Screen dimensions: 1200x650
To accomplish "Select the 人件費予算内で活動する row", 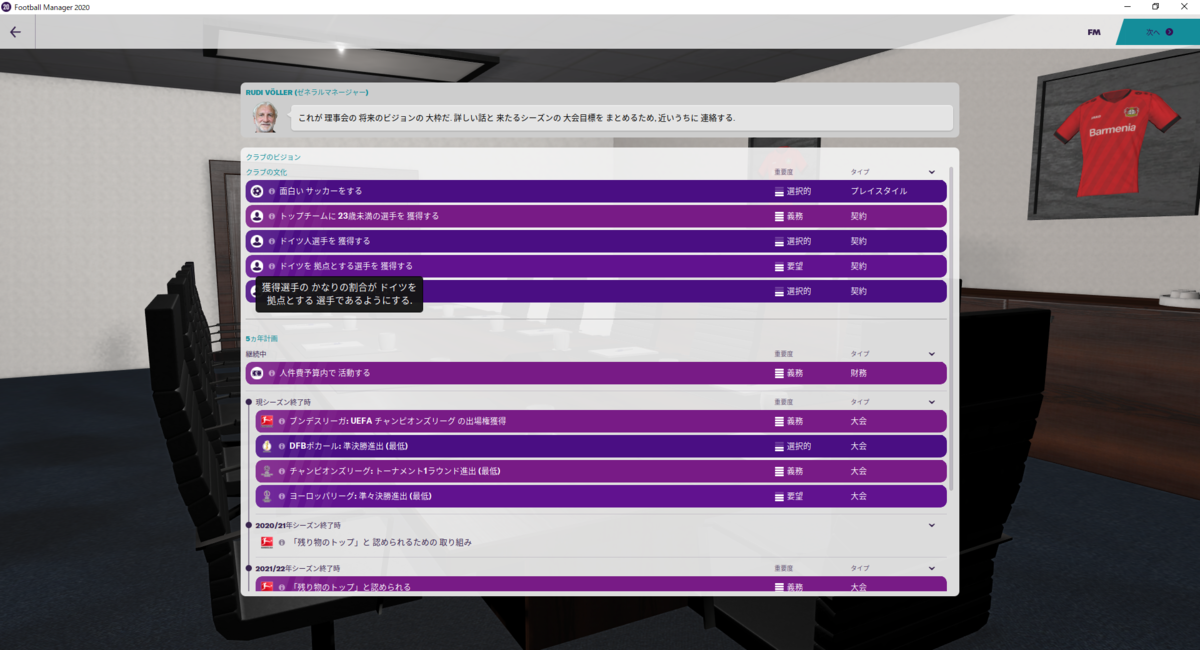I will click(596, 373).
